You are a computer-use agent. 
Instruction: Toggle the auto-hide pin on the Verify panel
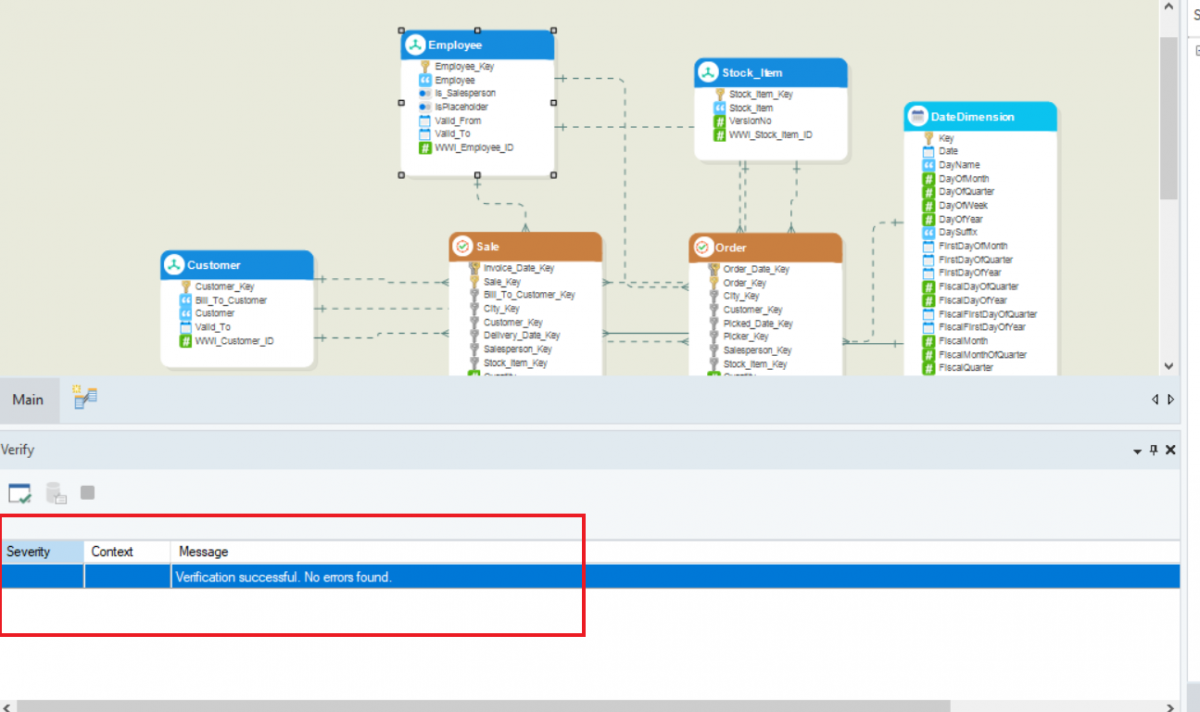point(1155,450)
